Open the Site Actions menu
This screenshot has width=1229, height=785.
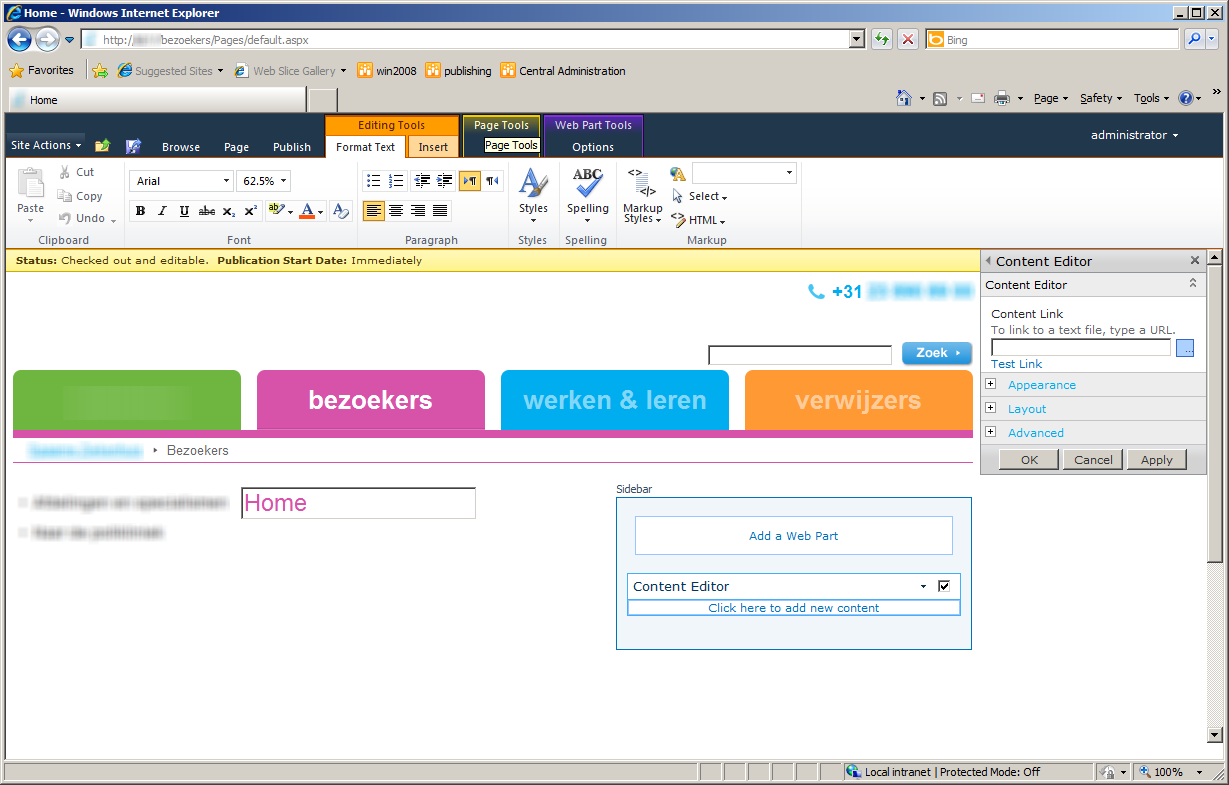tap(45, 145)
